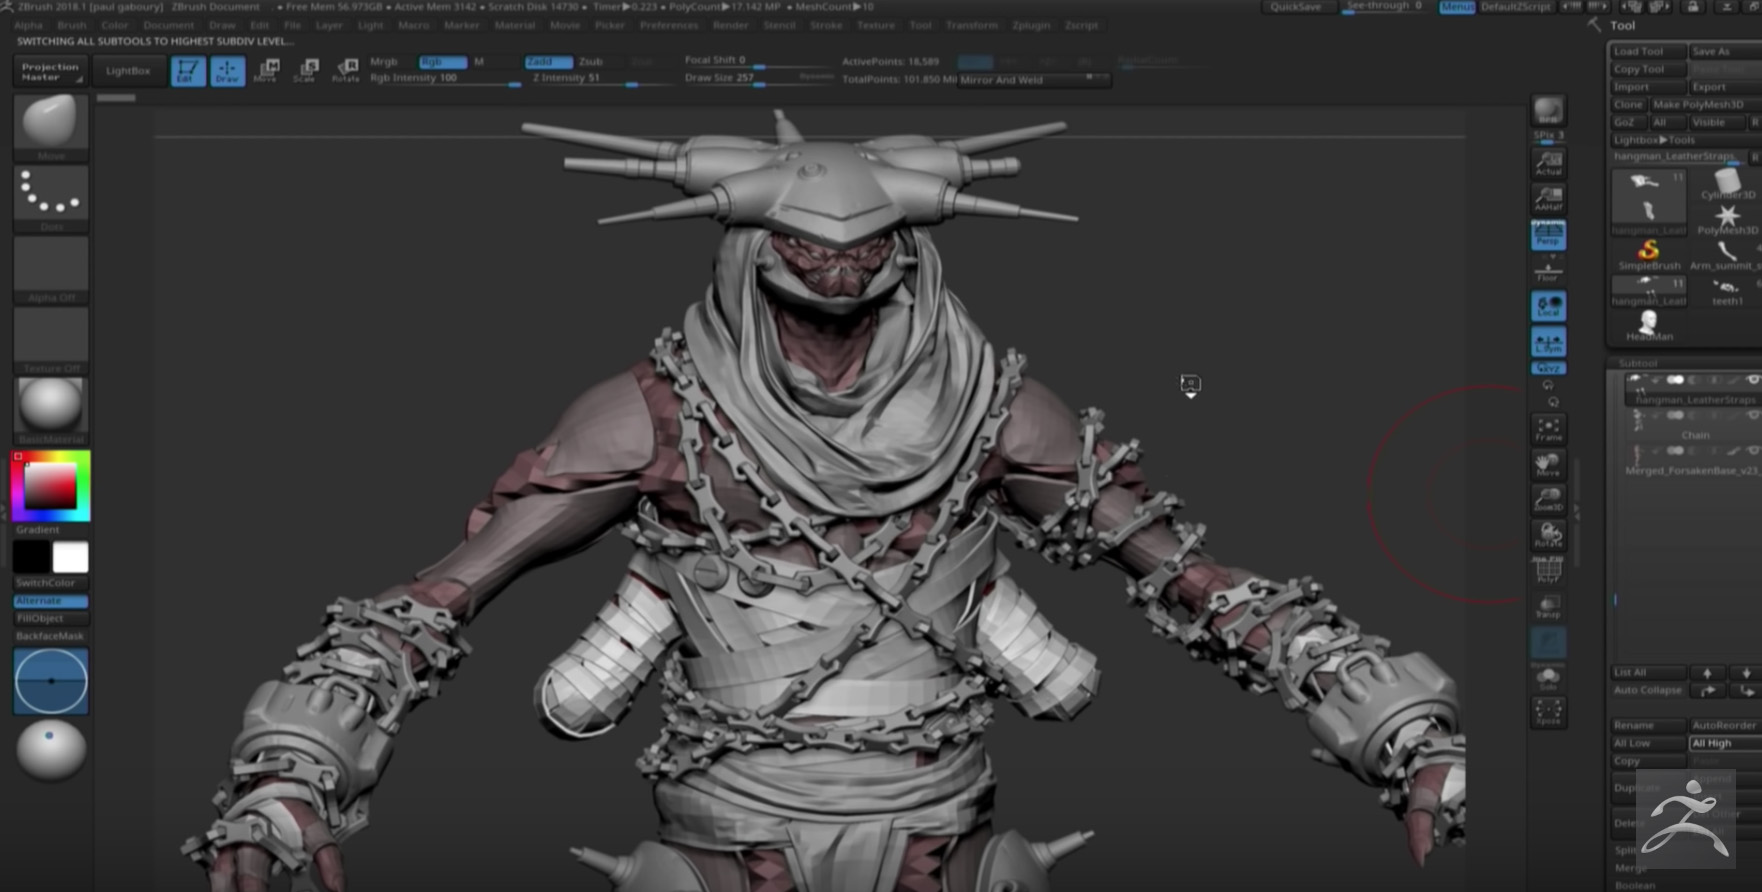
Task: Toggle Transp transparency mode
Action: coord(1548,606)
